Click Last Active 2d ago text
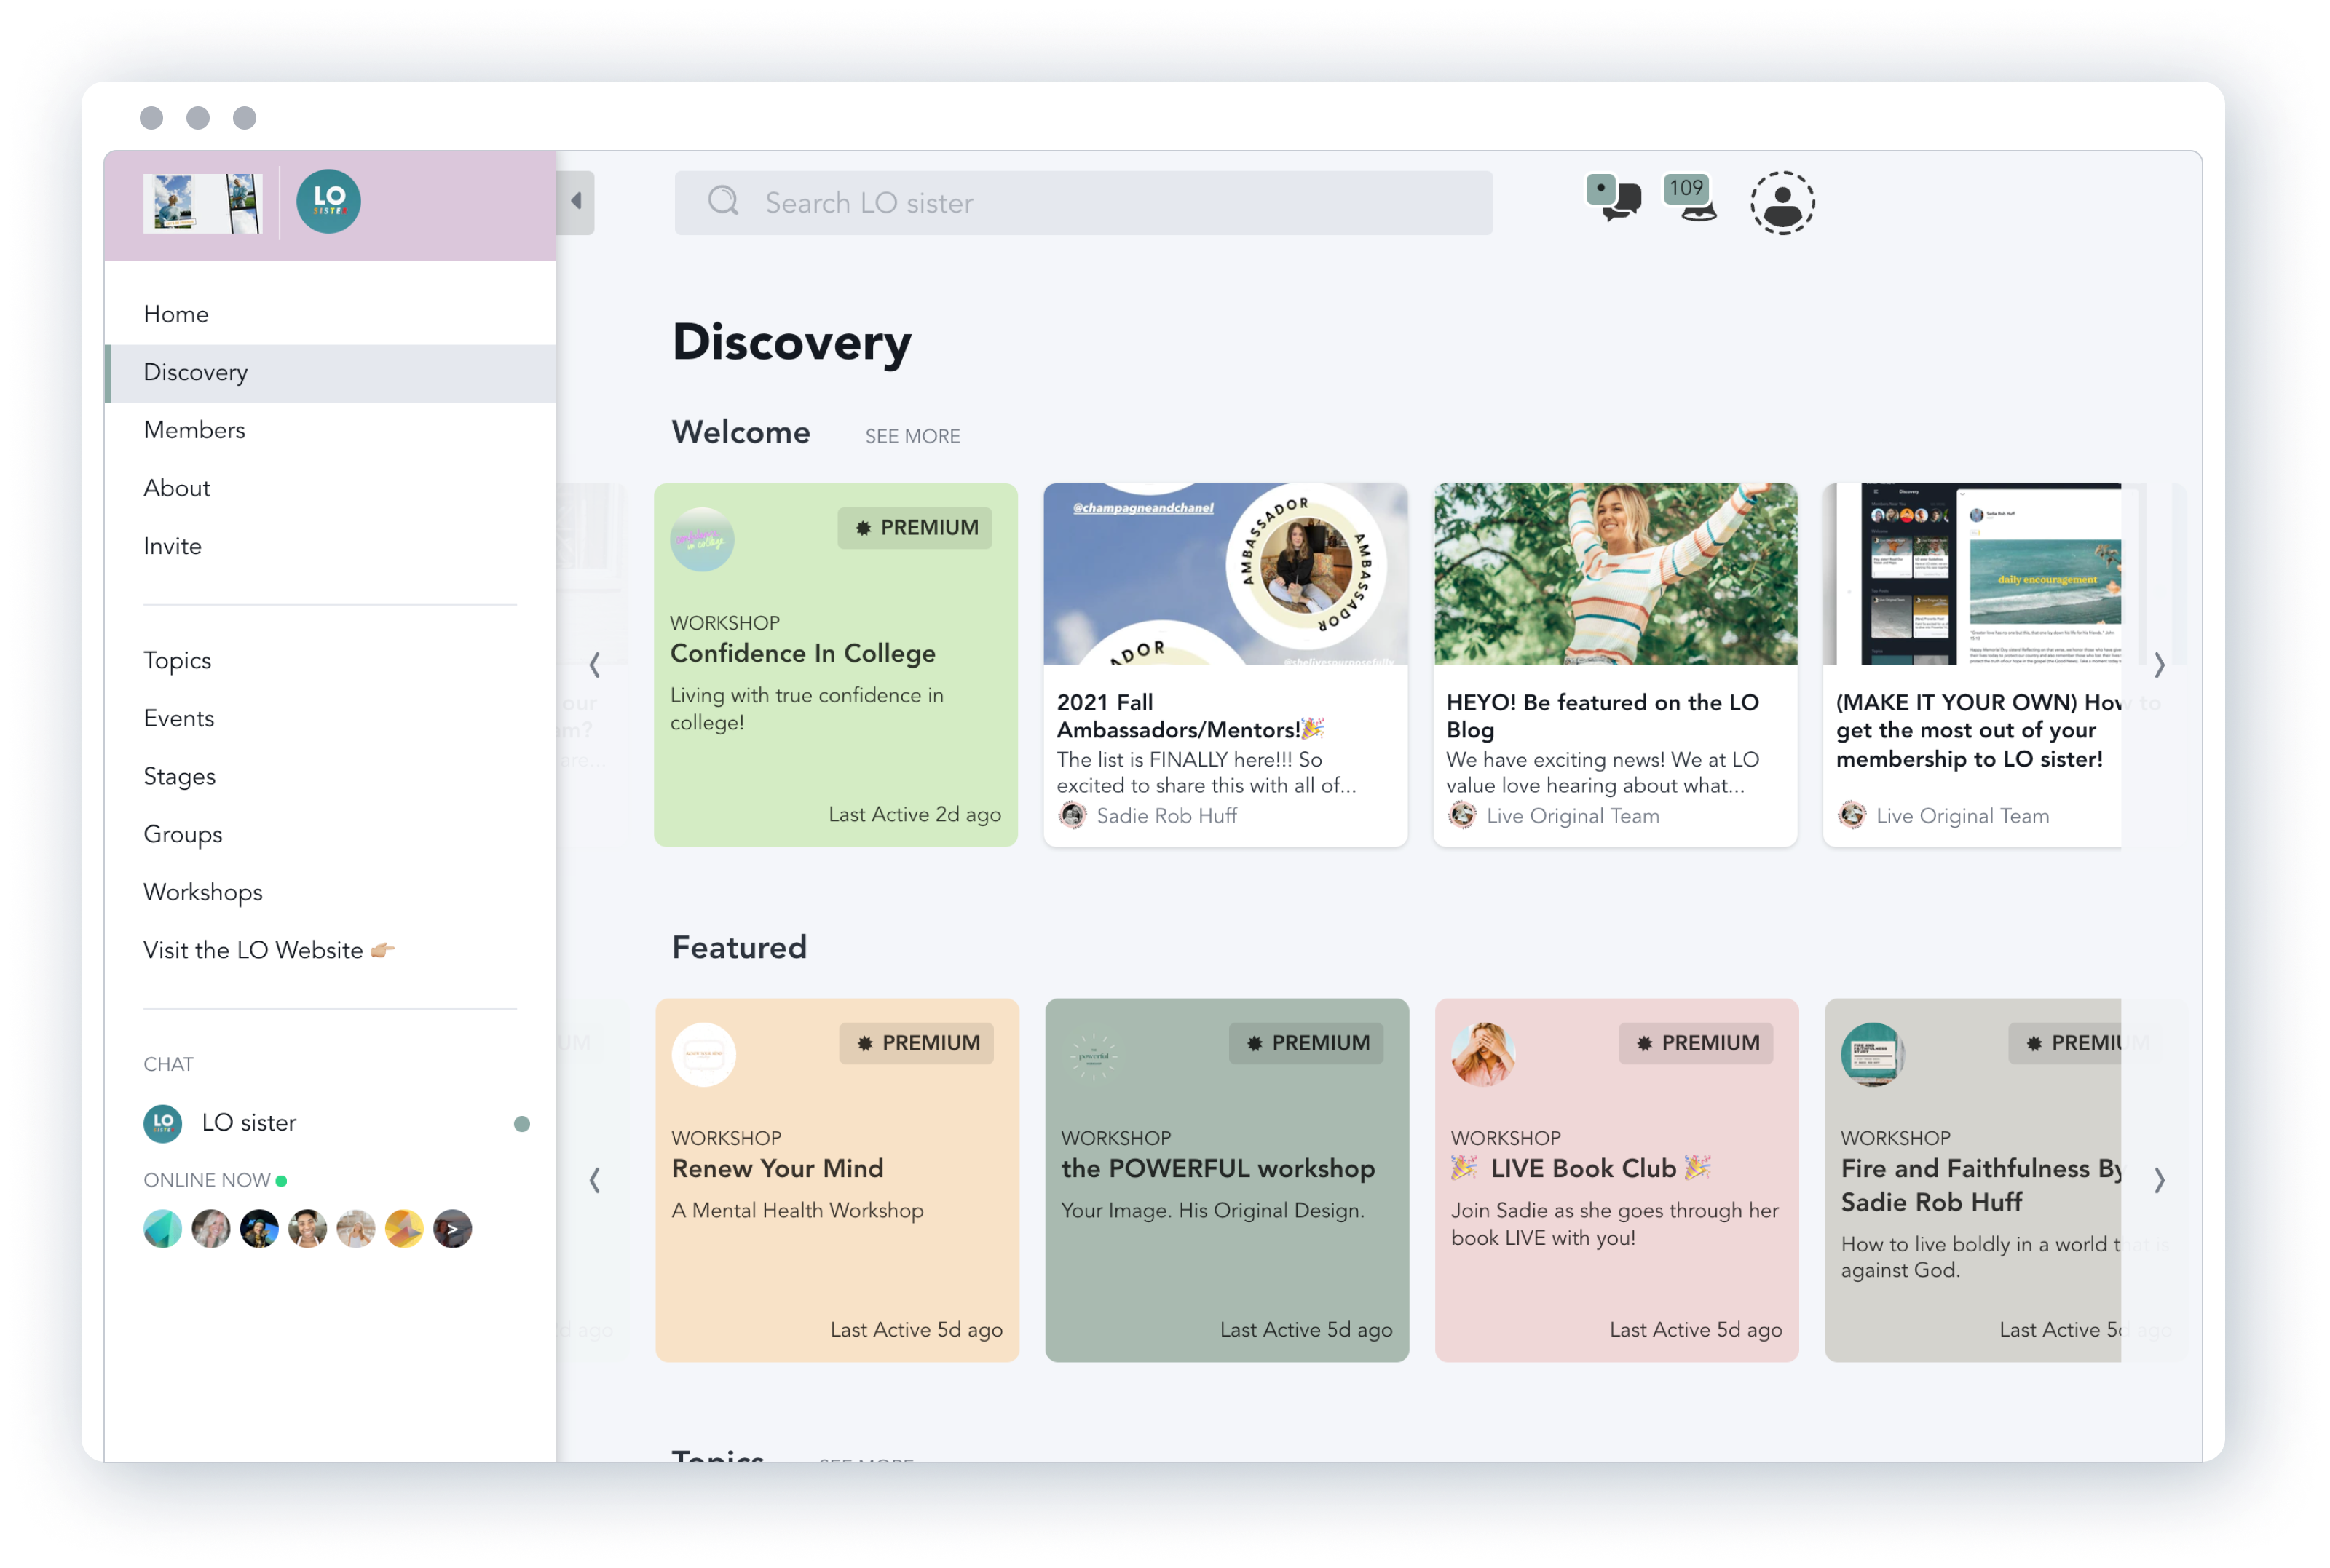The height and width of the screenshot is (1568, 2330). 915,814
